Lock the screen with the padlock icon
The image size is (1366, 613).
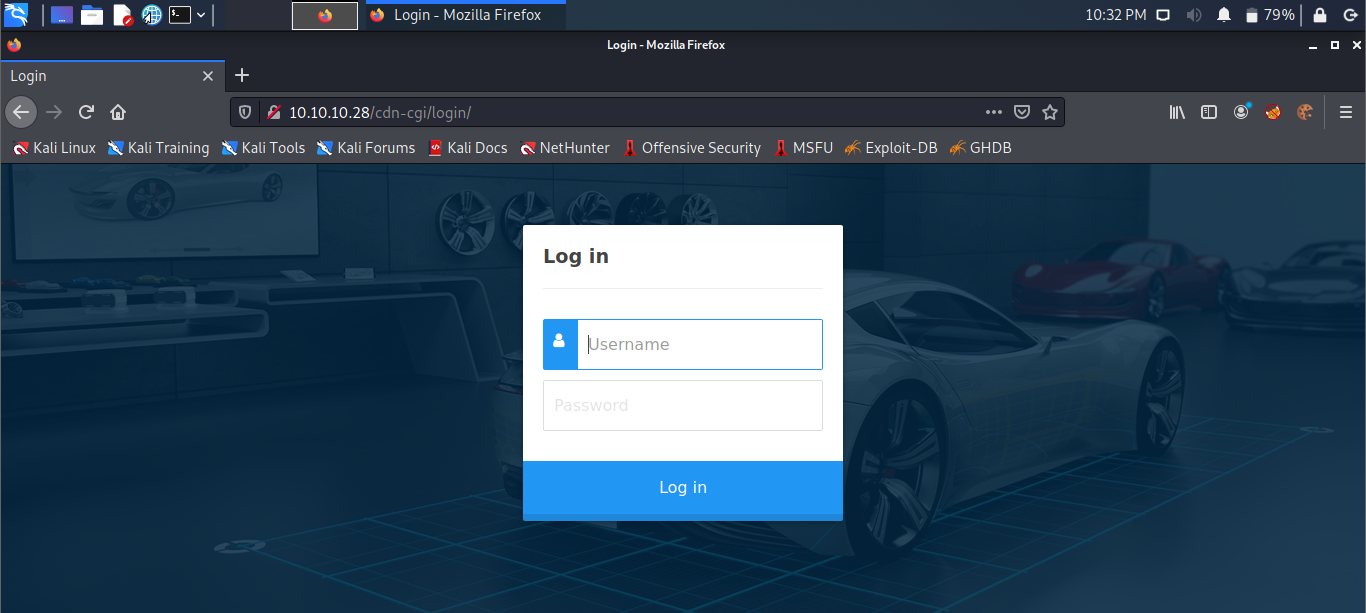[x=1320, y=15]
